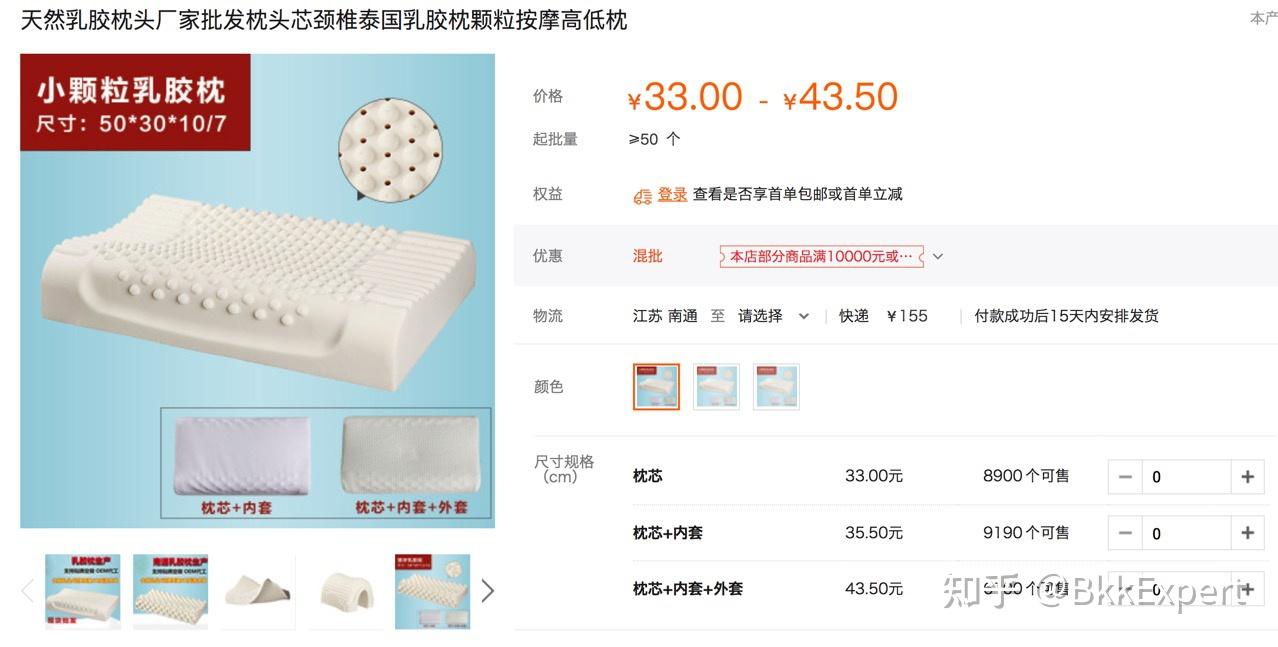Expand the 混批 discount details chevron
1278x647 pixels.
tap(937, 256)
